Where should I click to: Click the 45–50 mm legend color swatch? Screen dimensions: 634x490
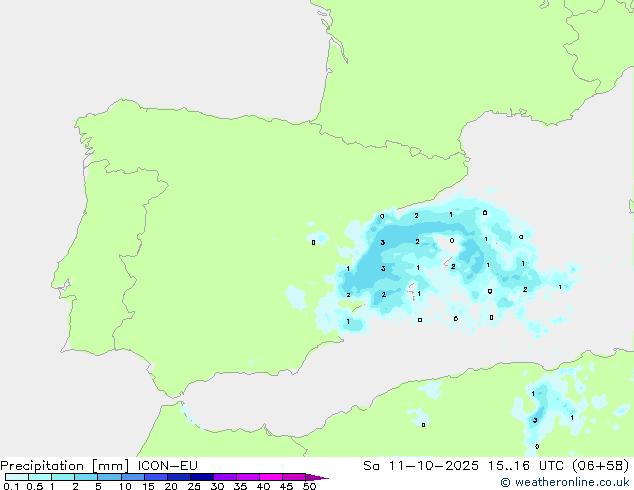click(294, 477)
